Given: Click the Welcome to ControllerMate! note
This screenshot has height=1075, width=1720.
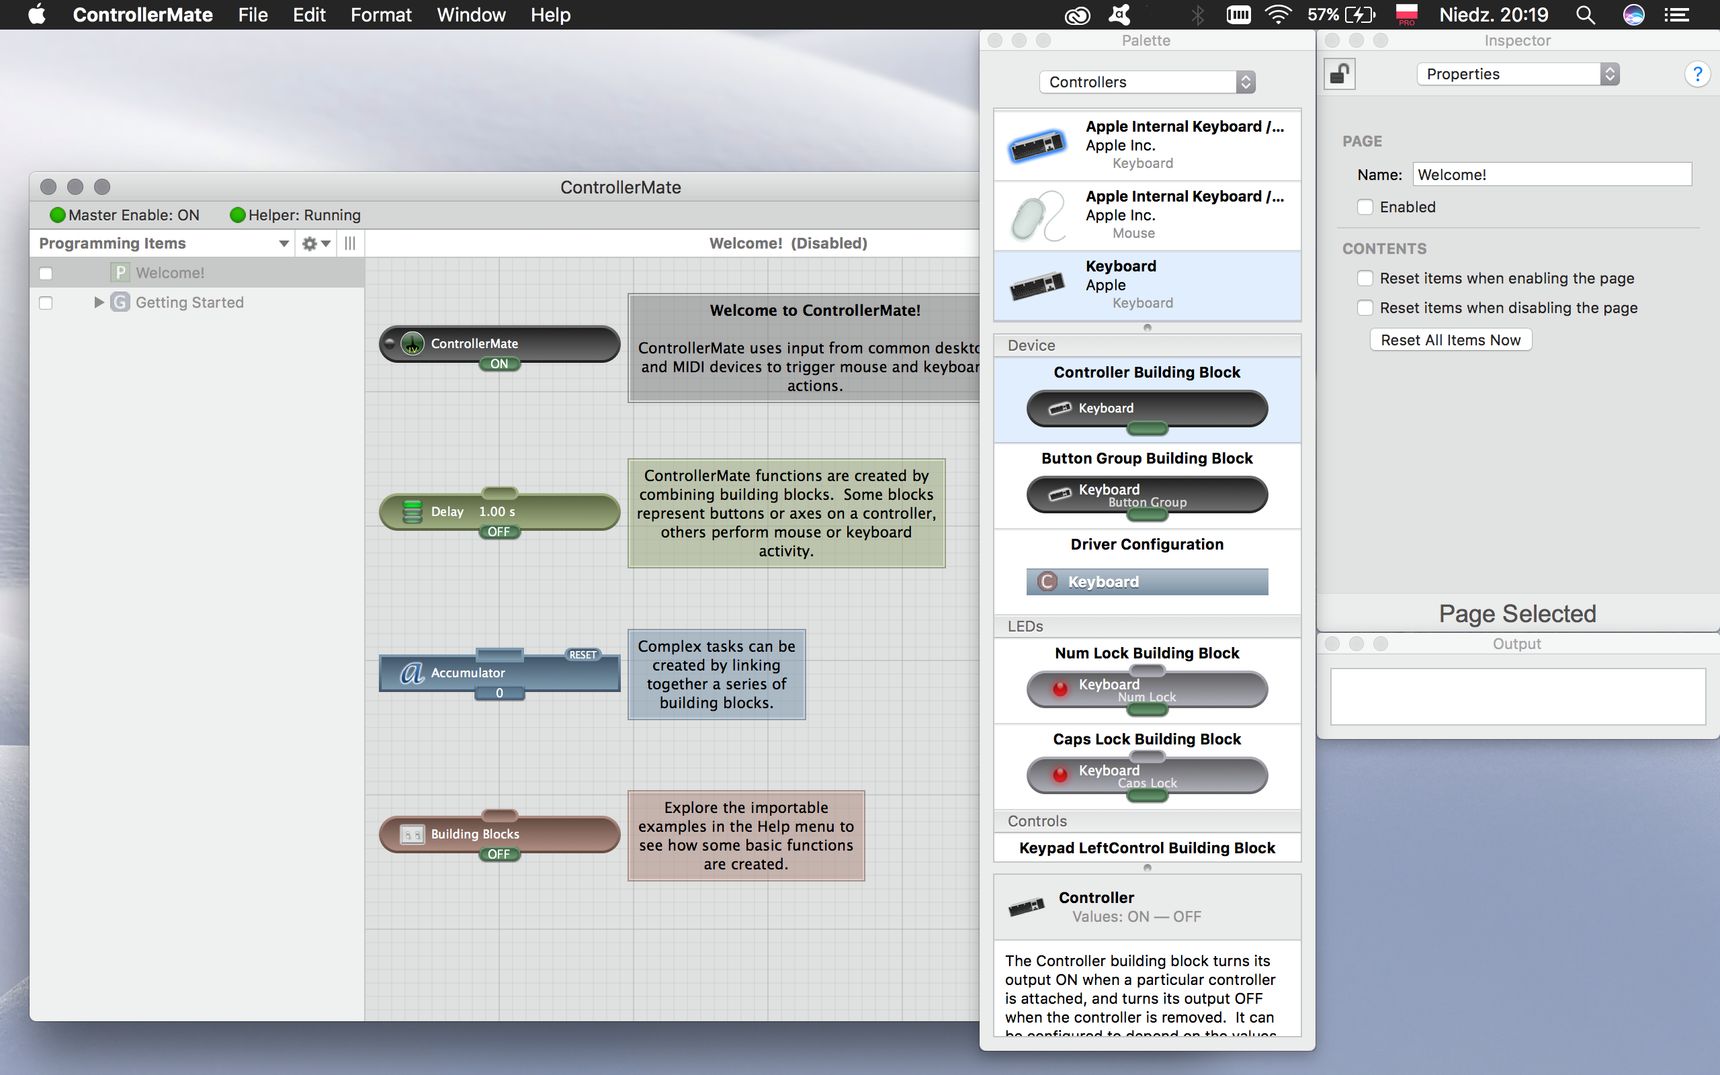Looking at the screenshot, I should 804,348.
